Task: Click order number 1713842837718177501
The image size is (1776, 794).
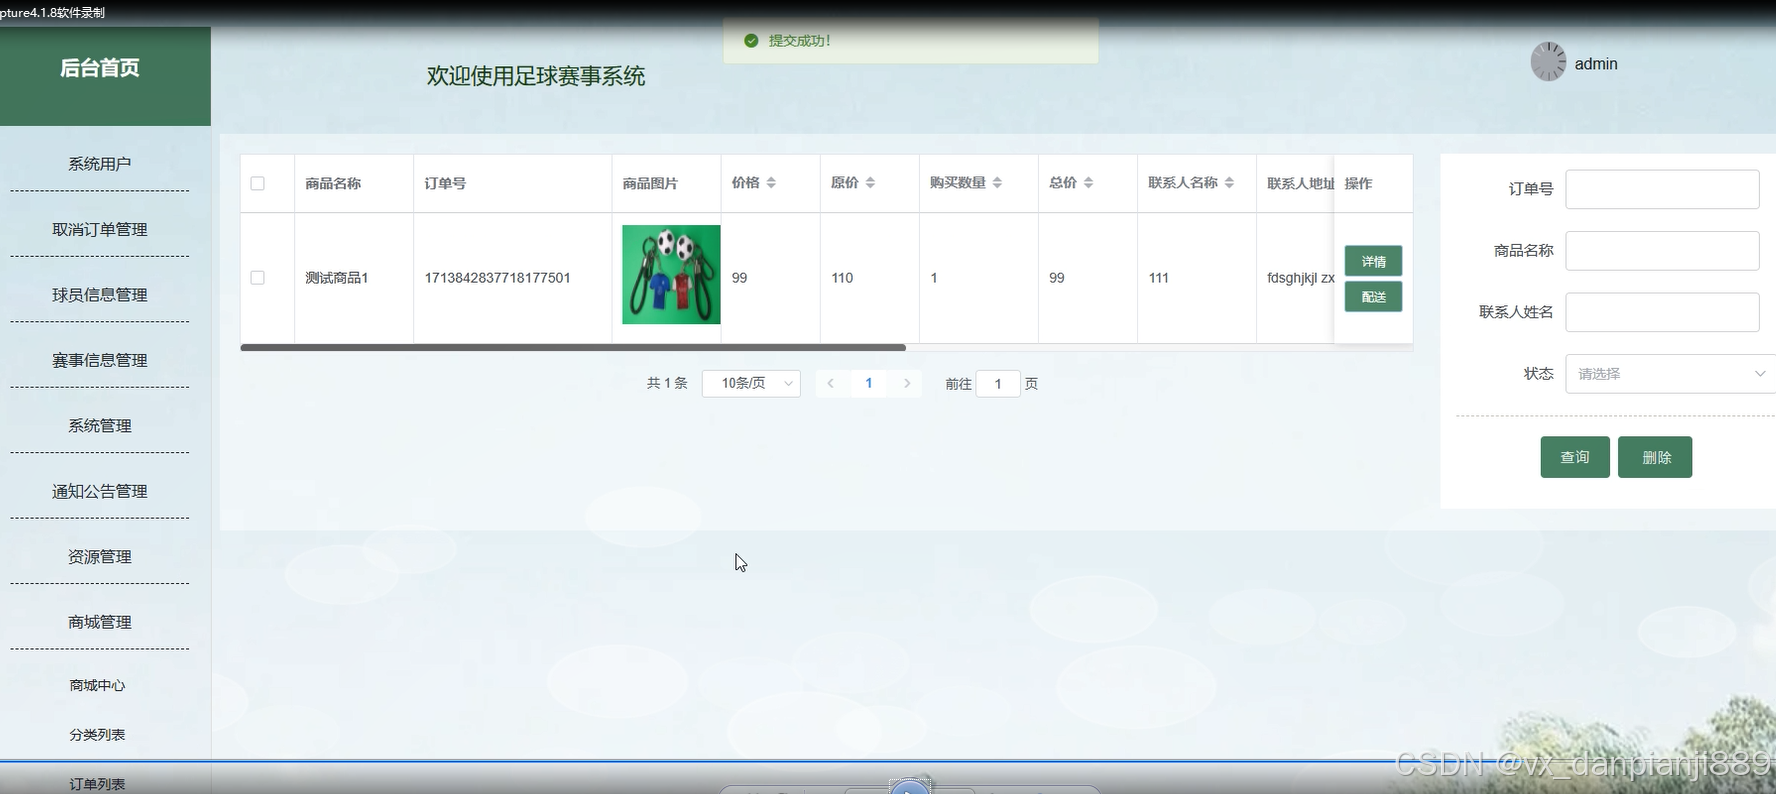Action: pyautogui.click(x=497, y=278)
